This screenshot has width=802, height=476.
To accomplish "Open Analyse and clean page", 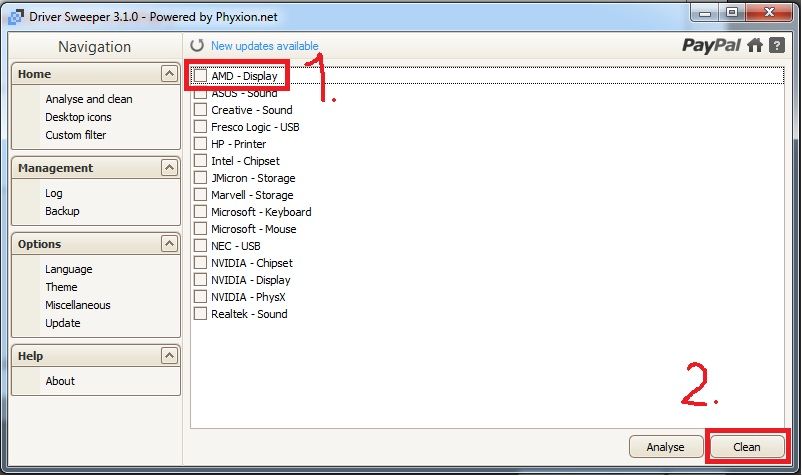I will click(88, 99).
